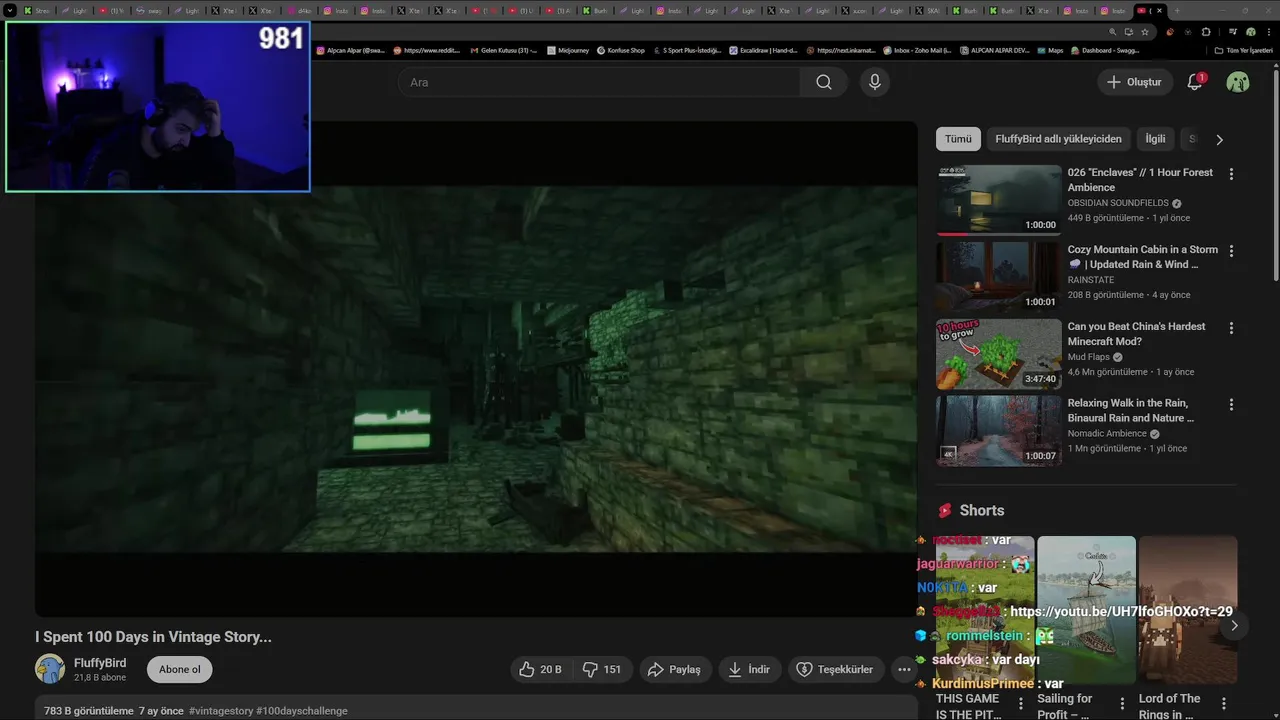
Task: Open Midjourney bookmark
Action: pyautogui.click(x=568, y=50)
